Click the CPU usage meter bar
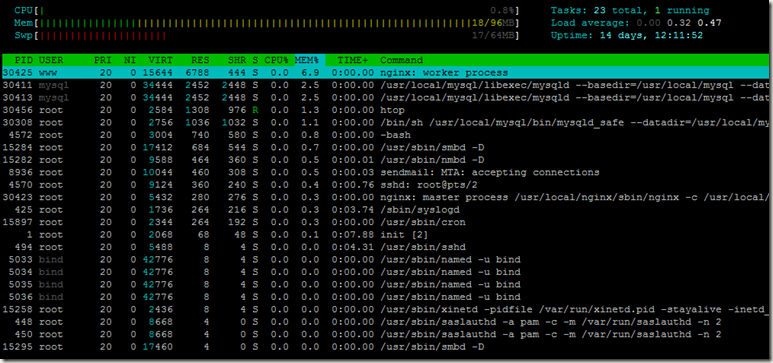This screenshot has height=363, width=773. [x=278, y=10]
